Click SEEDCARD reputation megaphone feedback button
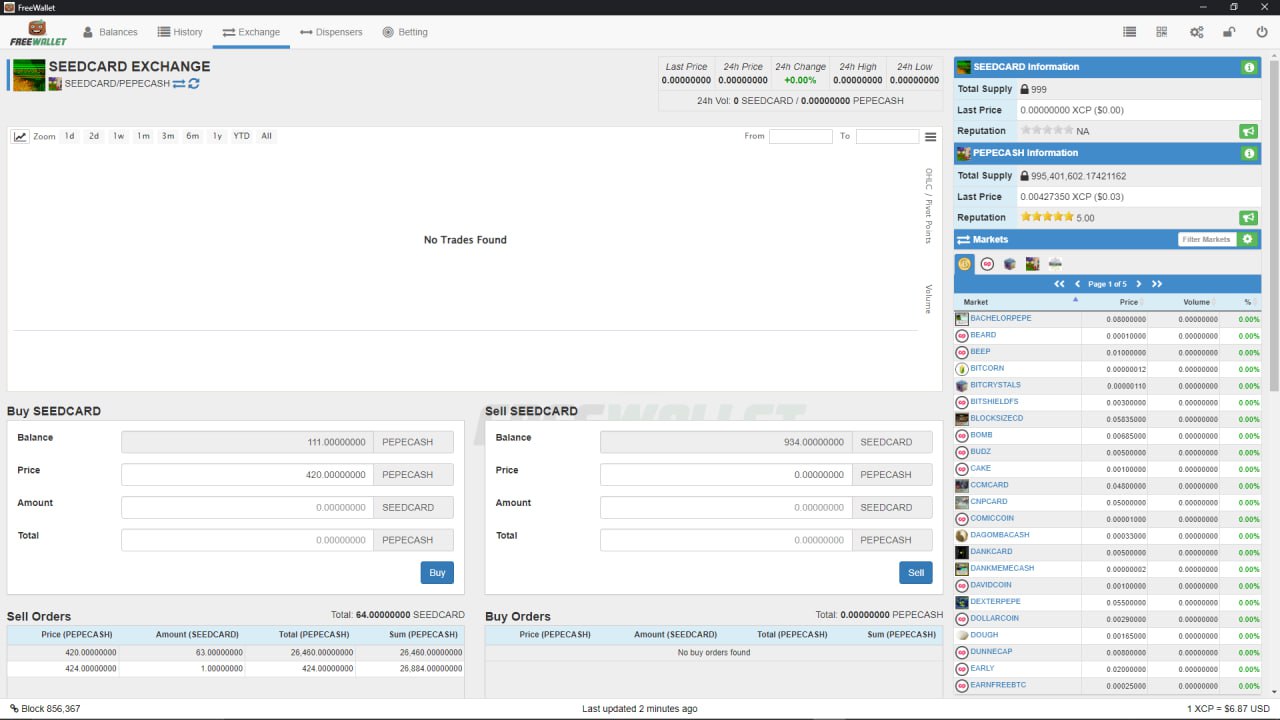1280x720 pixels. (x=1248, y=131)
